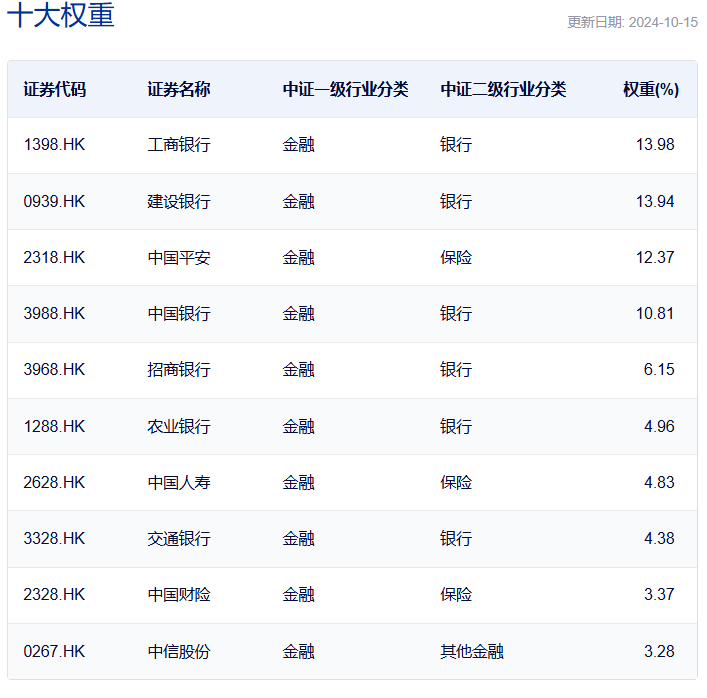Select the name 建设银行

pyautogui.click(x=179, y=202)
